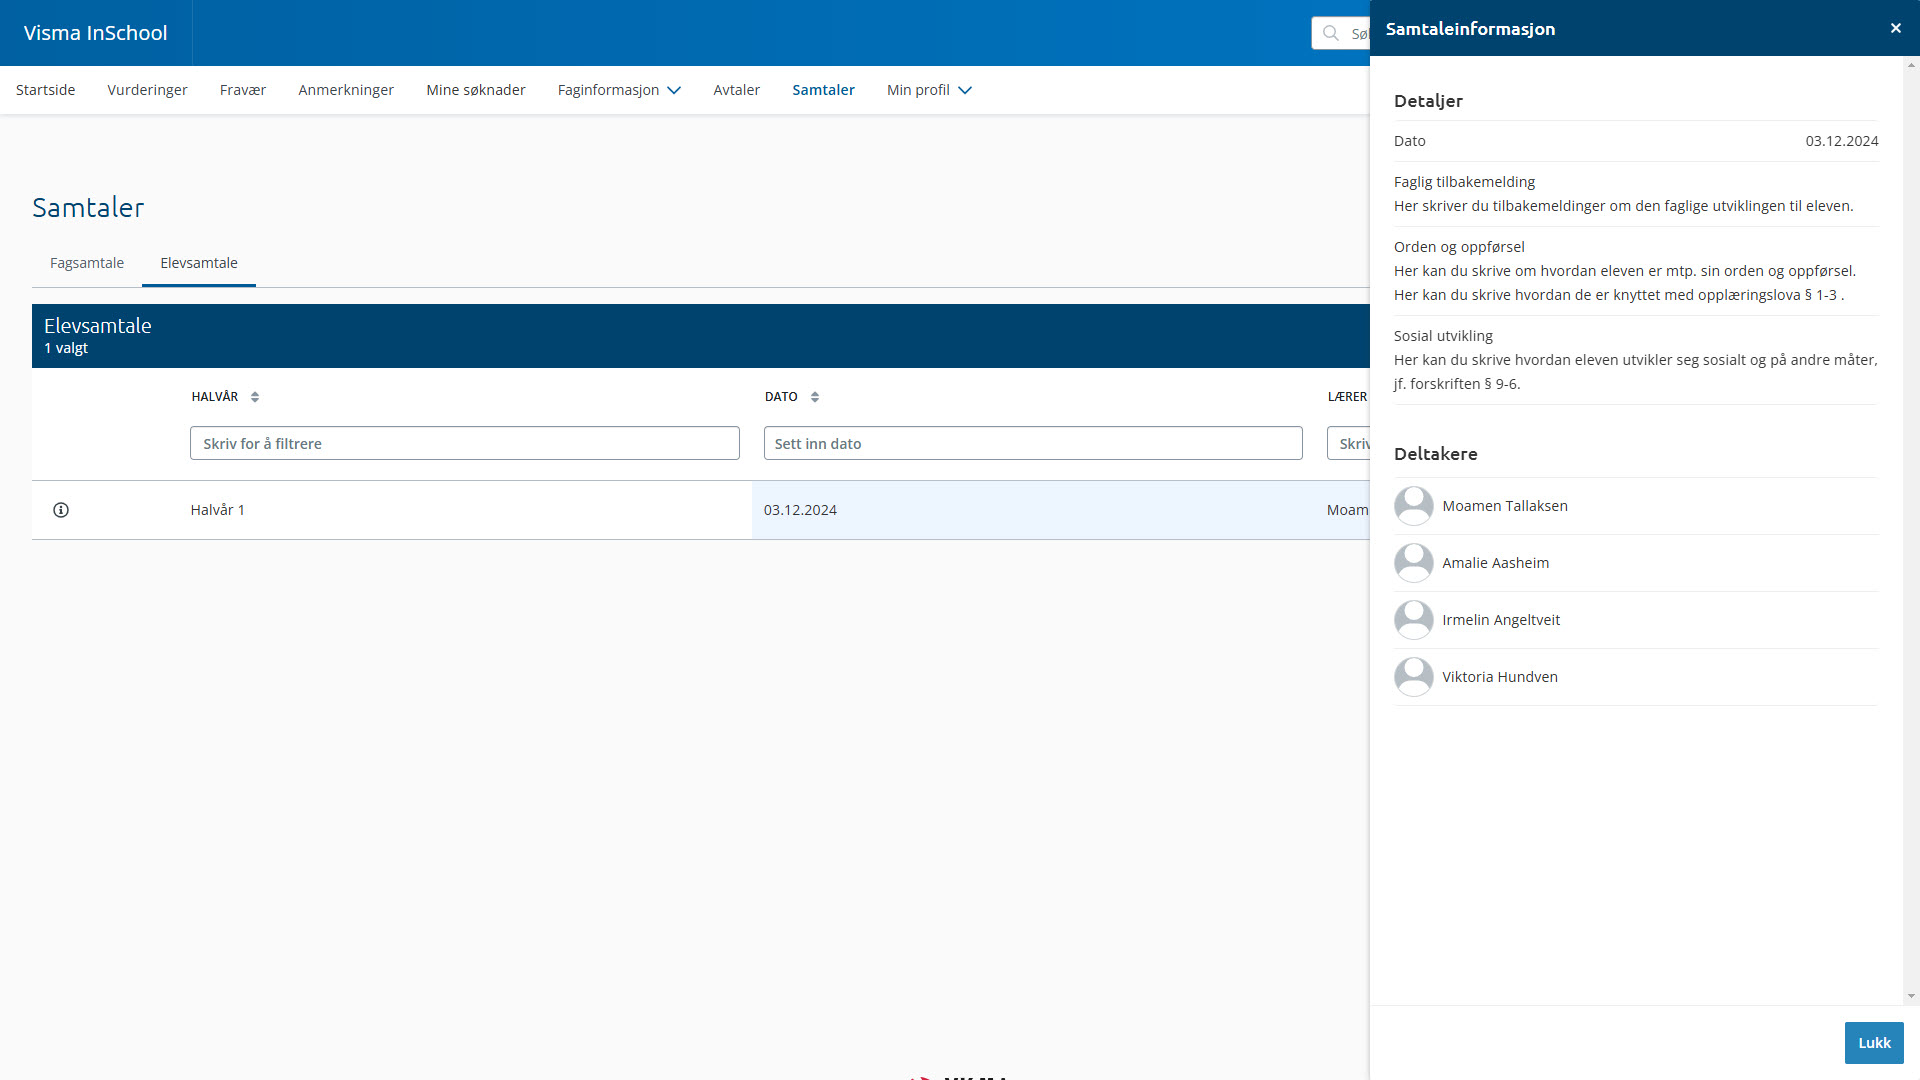The image size is (1920, 1080).
Task: Close the Samtaleinformasjon panel with the X
Action: click(x=1895, y=28)
